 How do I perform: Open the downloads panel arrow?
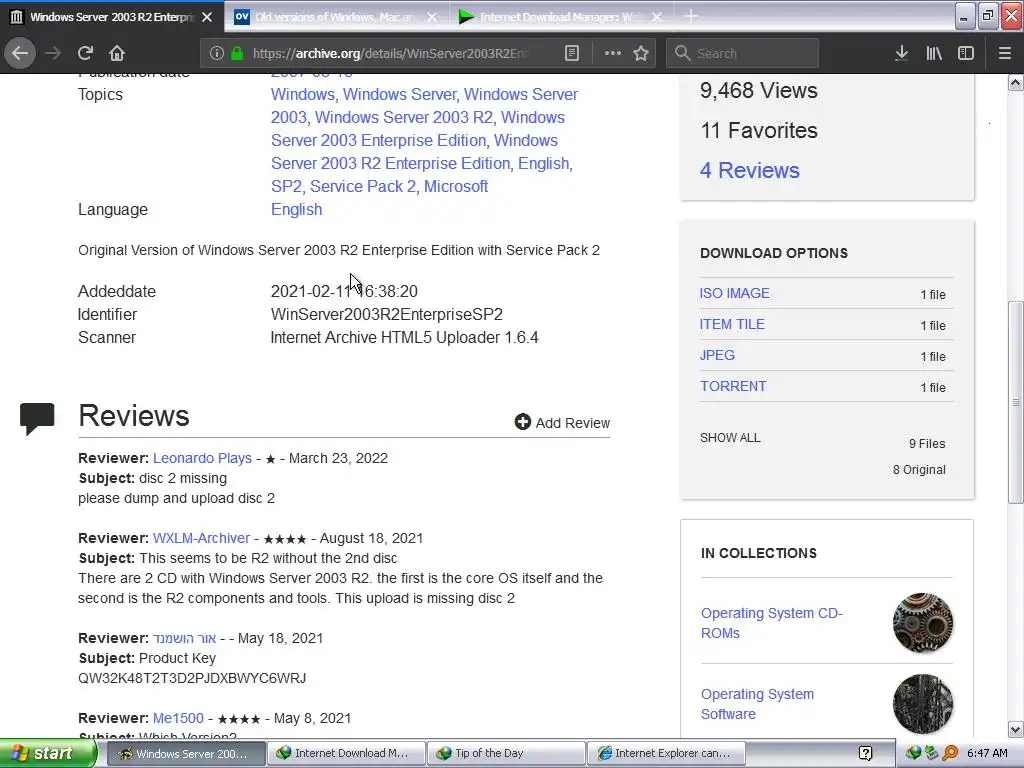pos(901,53)
